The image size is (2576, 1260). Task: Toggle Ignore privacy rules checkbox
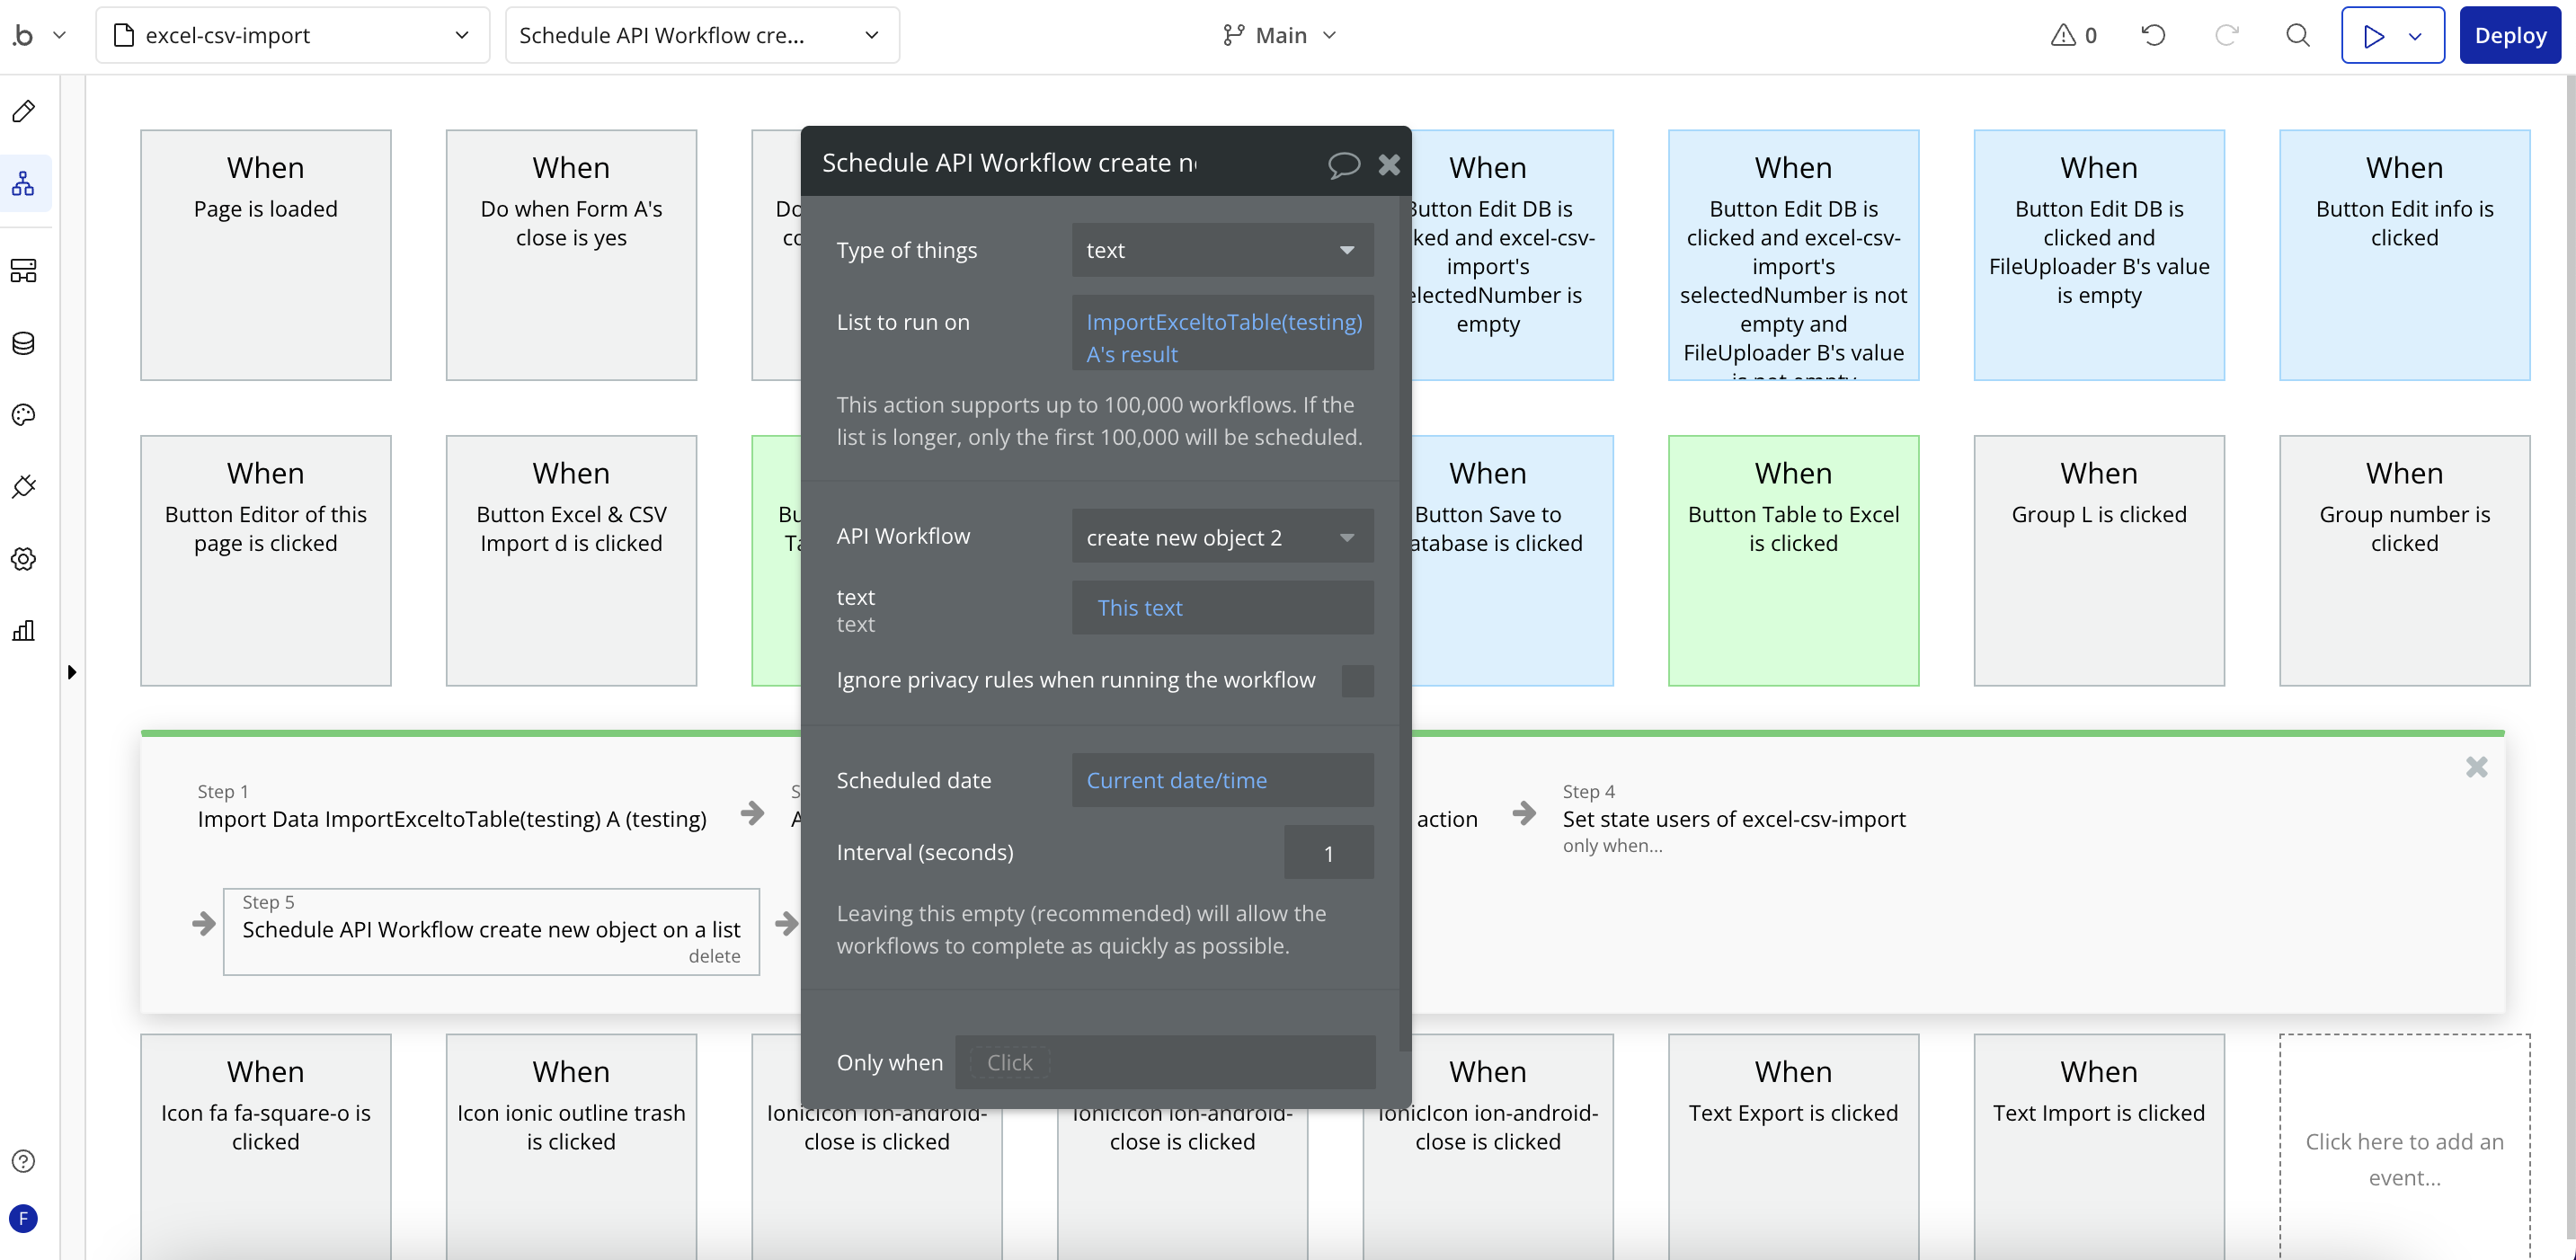1357,681
